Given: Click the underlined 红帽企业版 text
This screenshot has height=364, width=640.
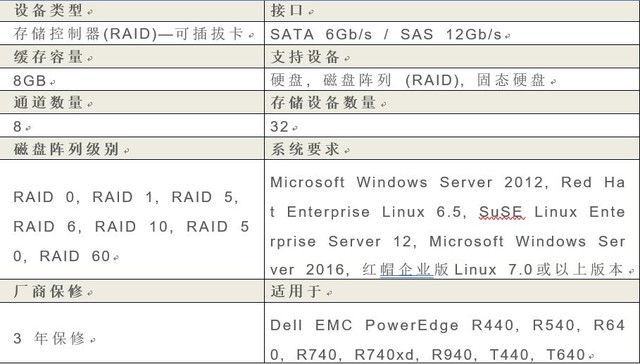Looking at the screenshot, I should [x=405, y=270].
